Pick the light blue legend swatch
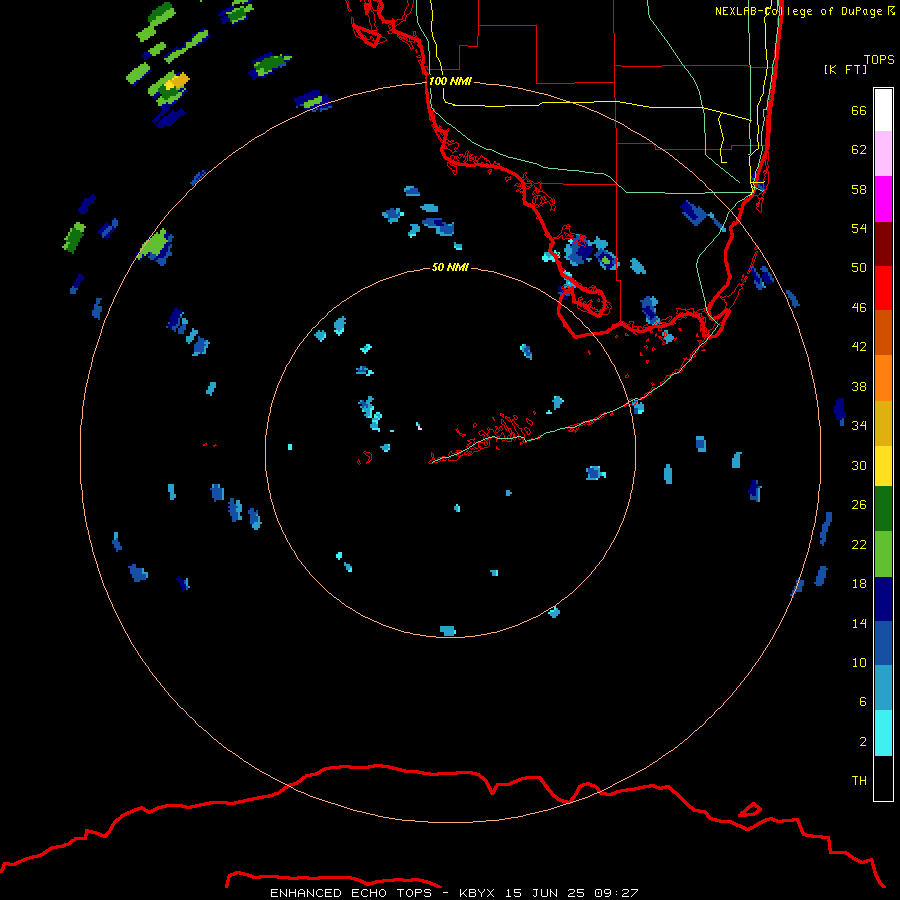This screenshot has width=900, height=900. (x=883, y=688)
